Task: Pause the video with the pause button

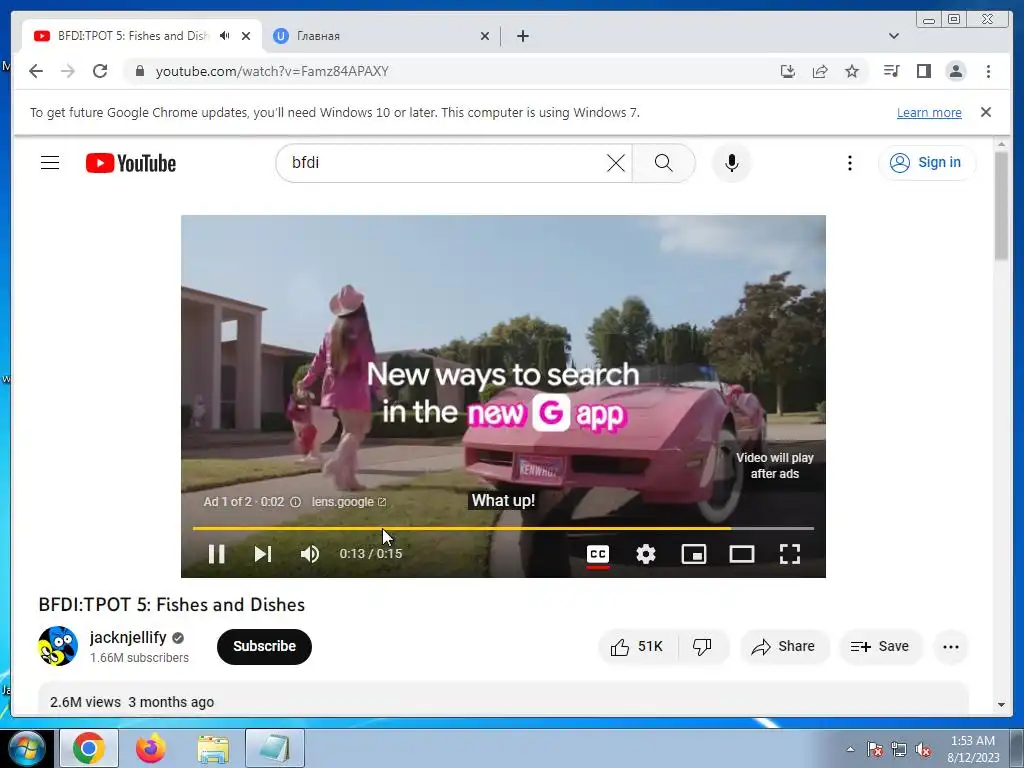Action: tap(217, 554)
